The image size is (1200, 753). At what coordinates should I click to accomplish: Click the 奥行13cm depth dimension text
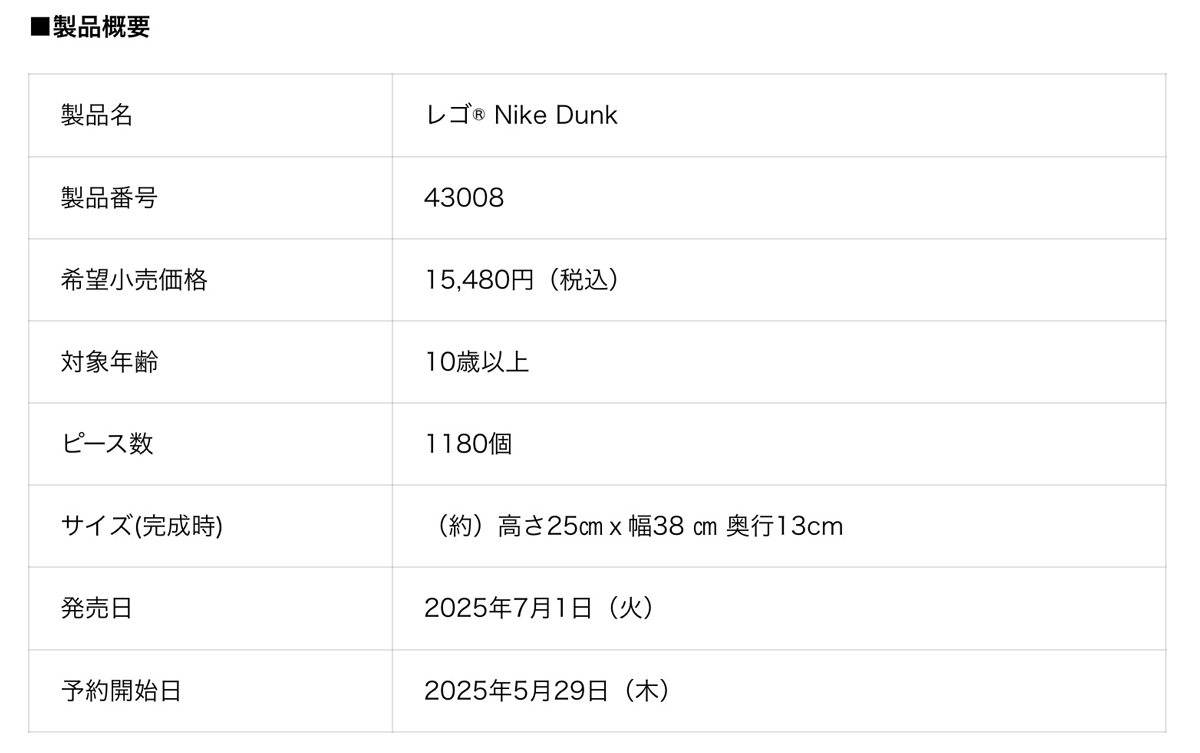click(x=785, y=526)
